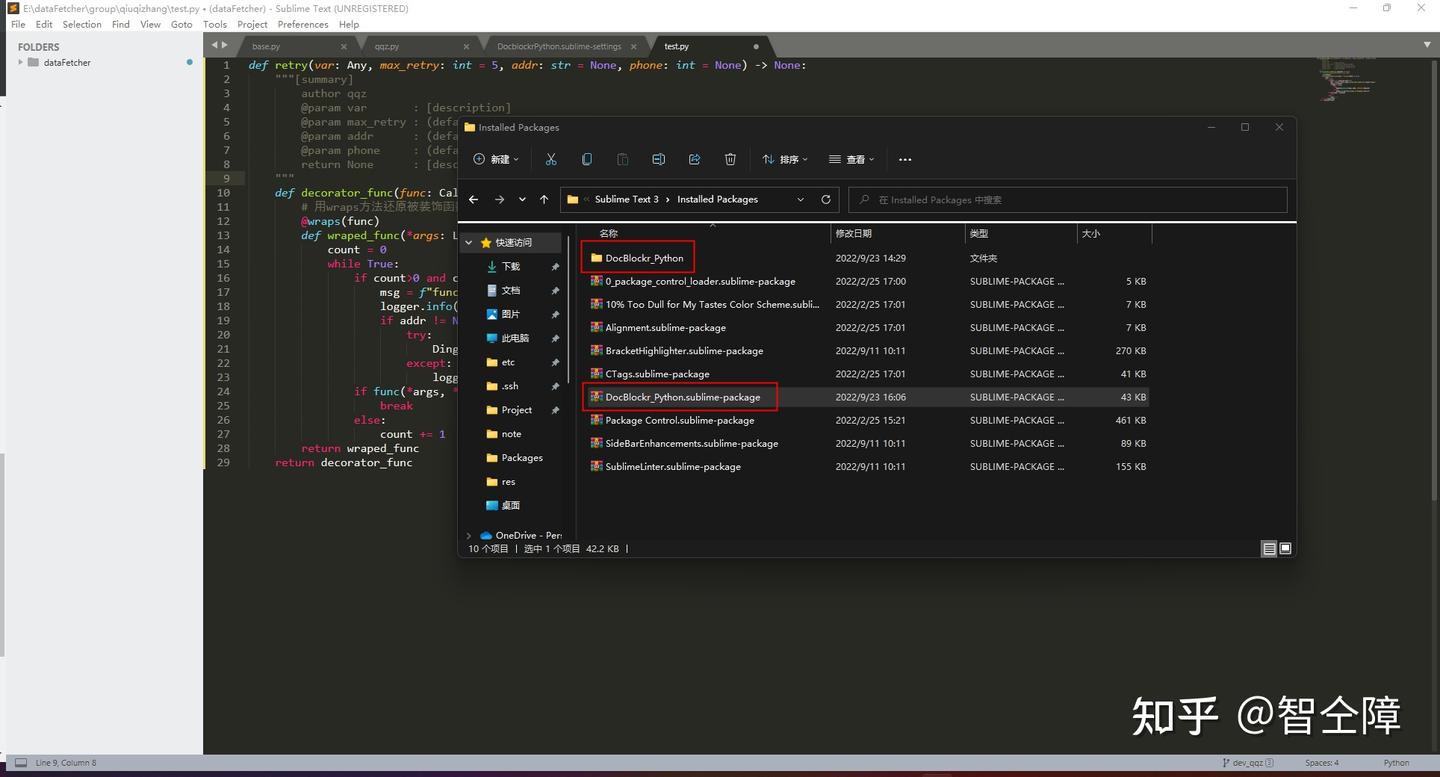This screenshot has height=777, width=1440.
Task: Select DocBlockr_Python.sublime-package file
Action: click(683, 397)
